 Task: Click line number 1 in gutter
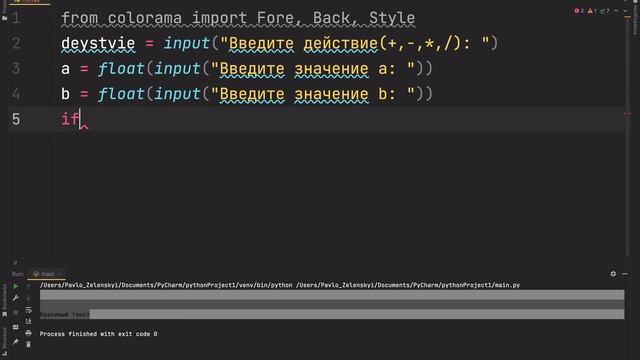pos(16,18)
